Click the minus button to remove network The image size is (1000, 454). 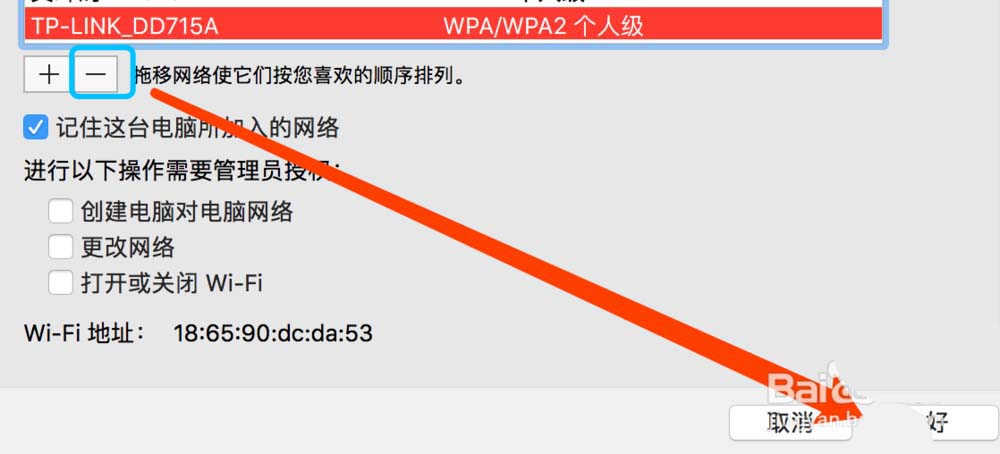(96, 75)
